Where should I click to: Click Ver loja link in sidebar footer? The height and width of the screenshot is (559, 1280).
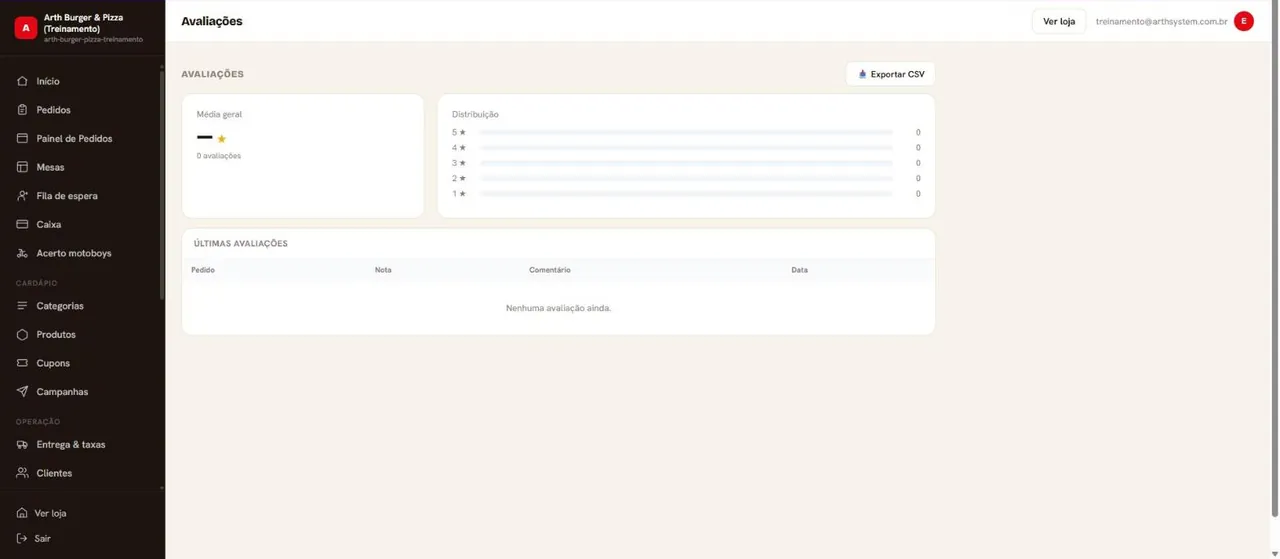[x=50, y=513]
